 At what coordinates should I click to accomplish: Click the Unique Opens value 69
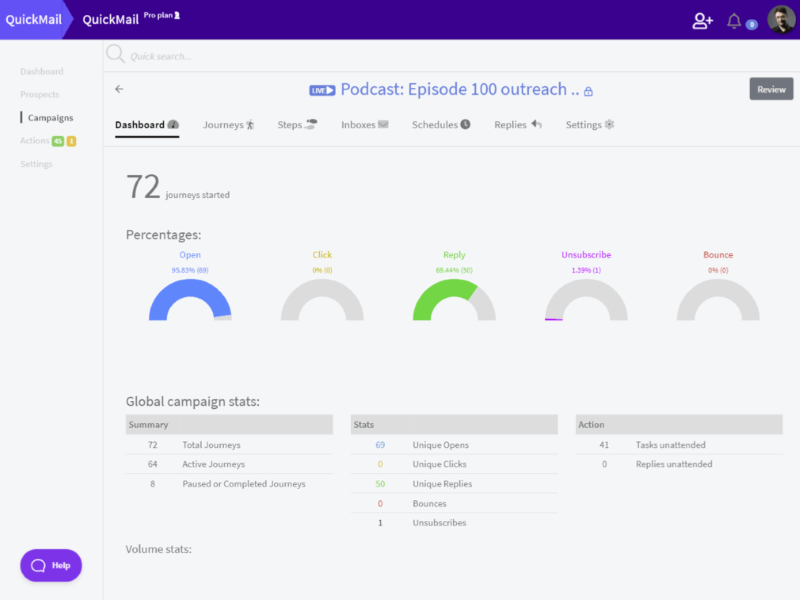[x=380, y=445]
